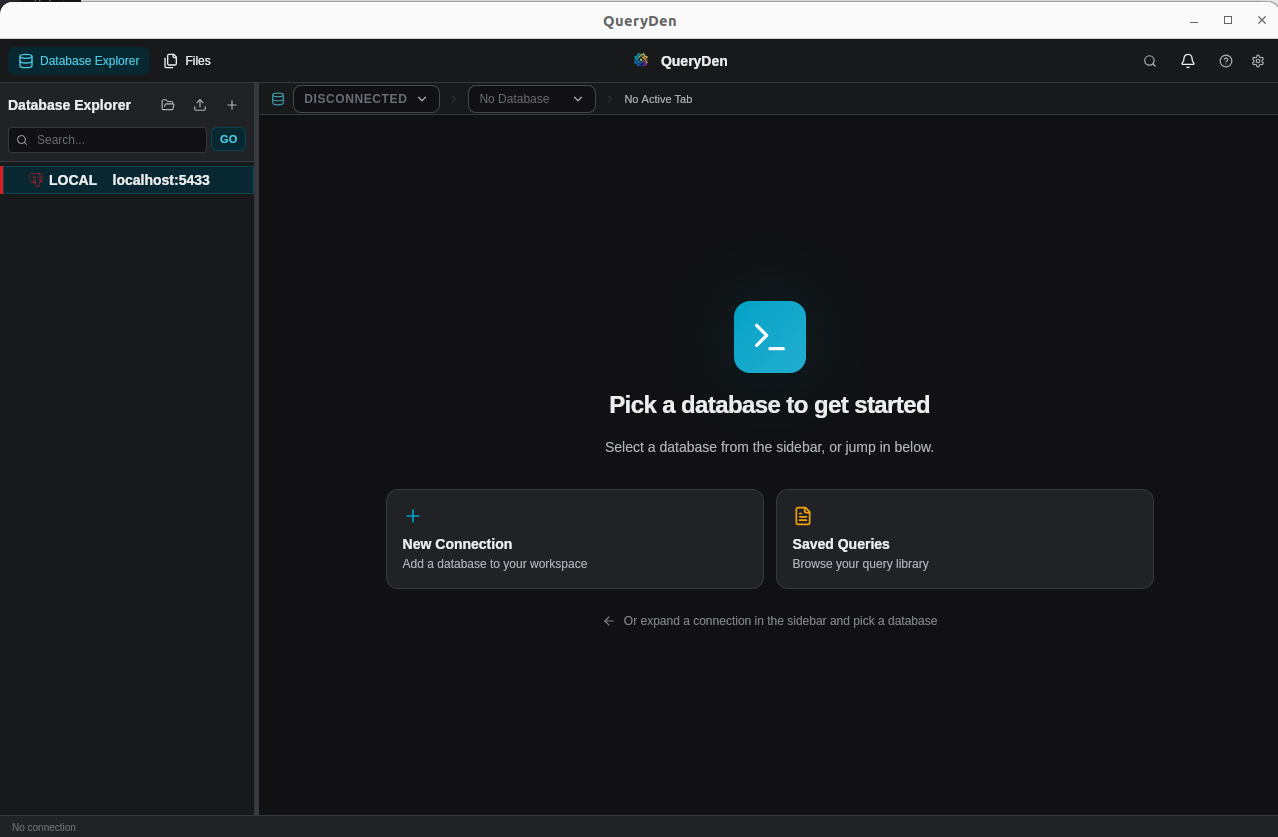
Task: Click the 'No connection' status bar text
Action: point(44,827)
